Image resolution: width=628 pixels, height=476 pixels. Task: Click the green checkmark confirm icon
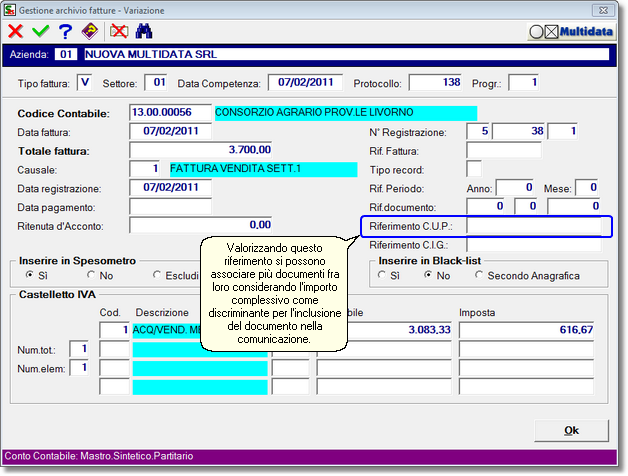coord(40,31)
